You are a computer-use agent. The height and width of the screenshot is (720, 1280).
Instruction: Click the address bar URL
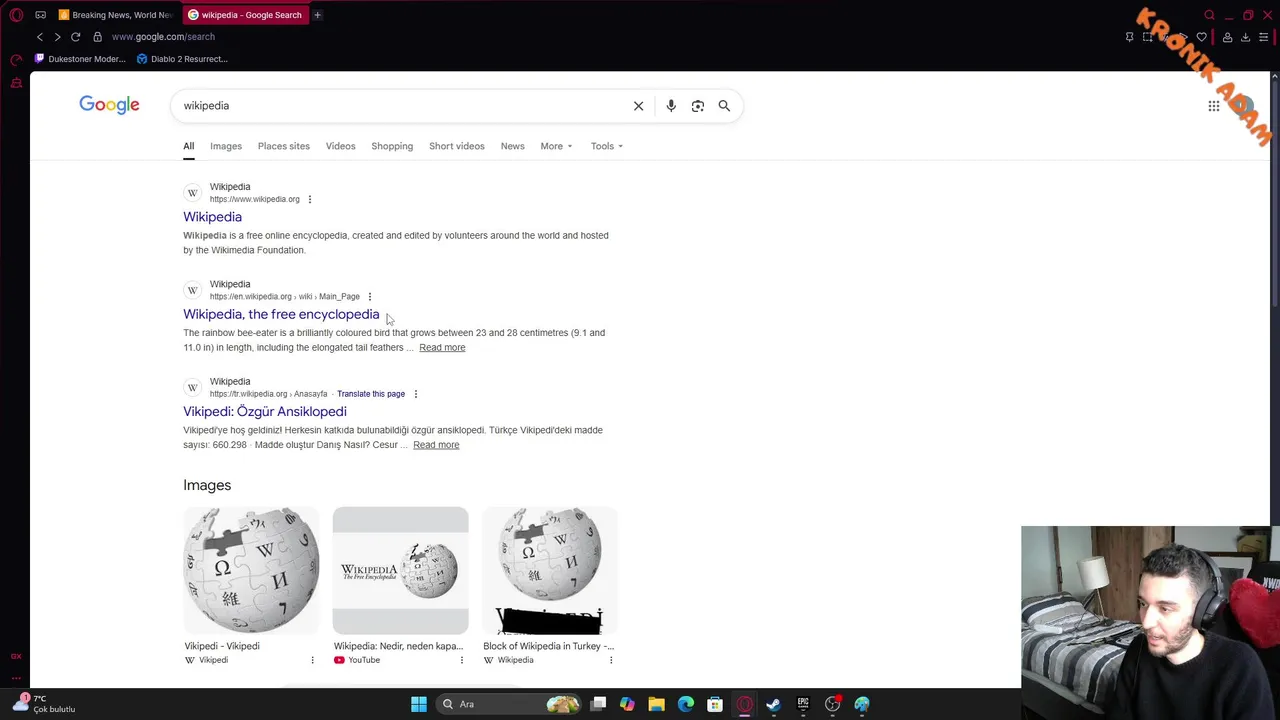tap(163, 37)
